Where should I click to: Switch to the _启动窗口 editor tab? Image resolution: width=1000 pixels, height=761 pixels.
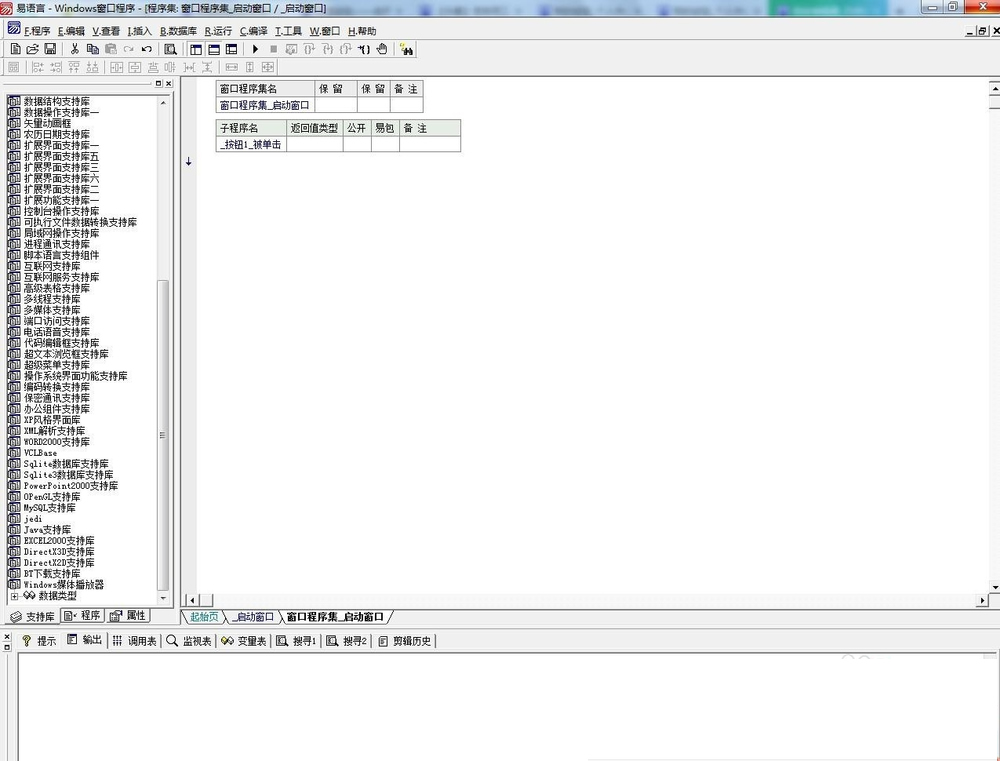[253, 617]
